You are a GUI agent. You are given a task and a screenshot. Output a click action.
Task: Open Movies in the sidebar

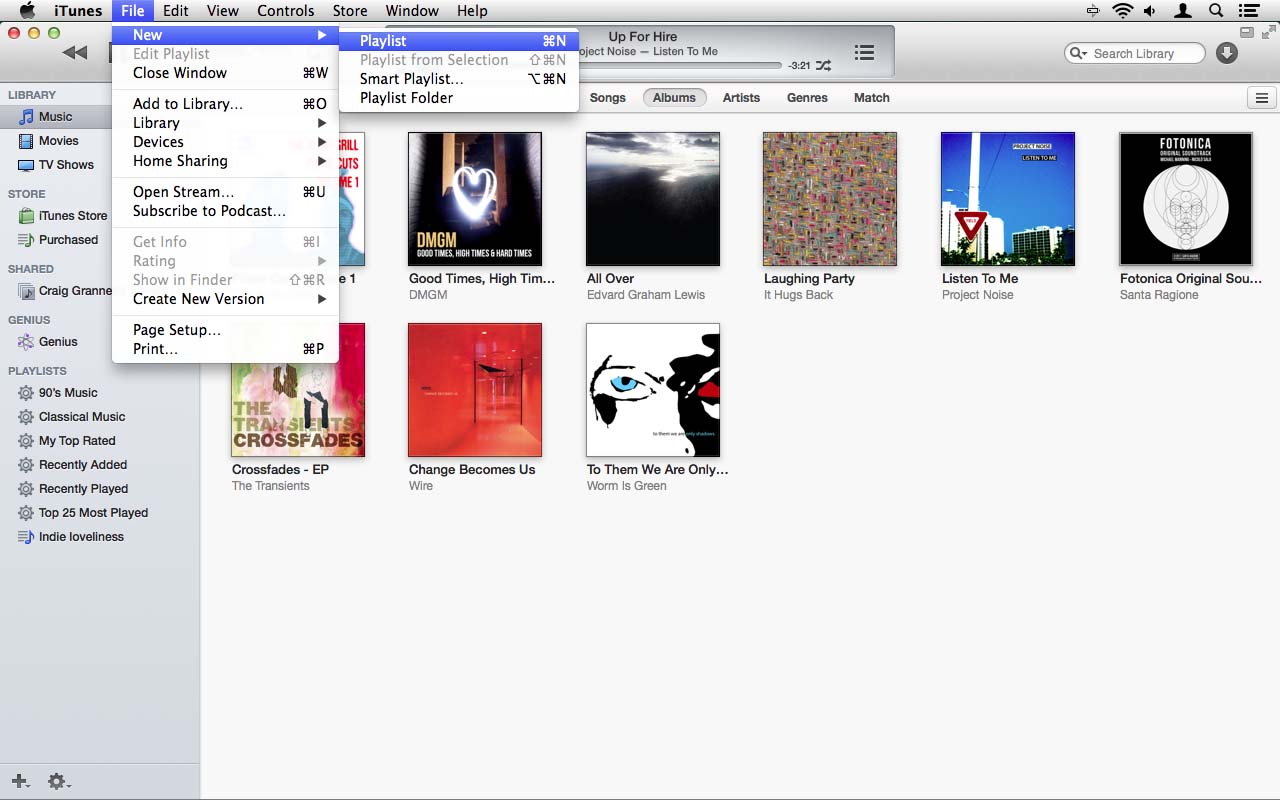click(x=58, y=141)
